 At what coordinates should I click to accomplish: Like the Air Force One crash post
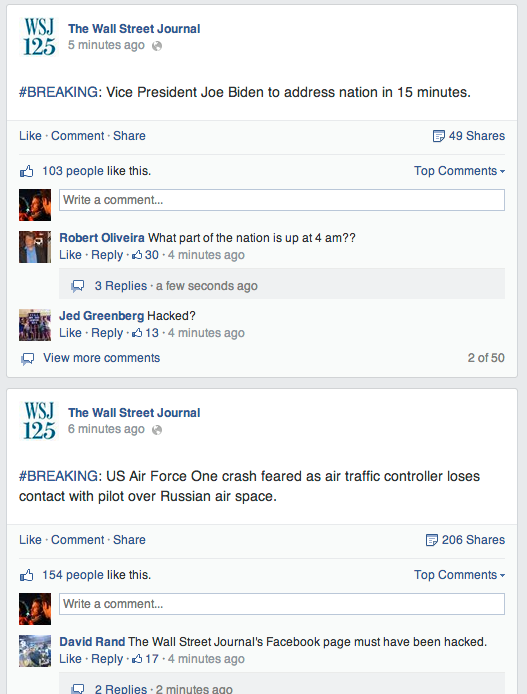tap(30, 540)
